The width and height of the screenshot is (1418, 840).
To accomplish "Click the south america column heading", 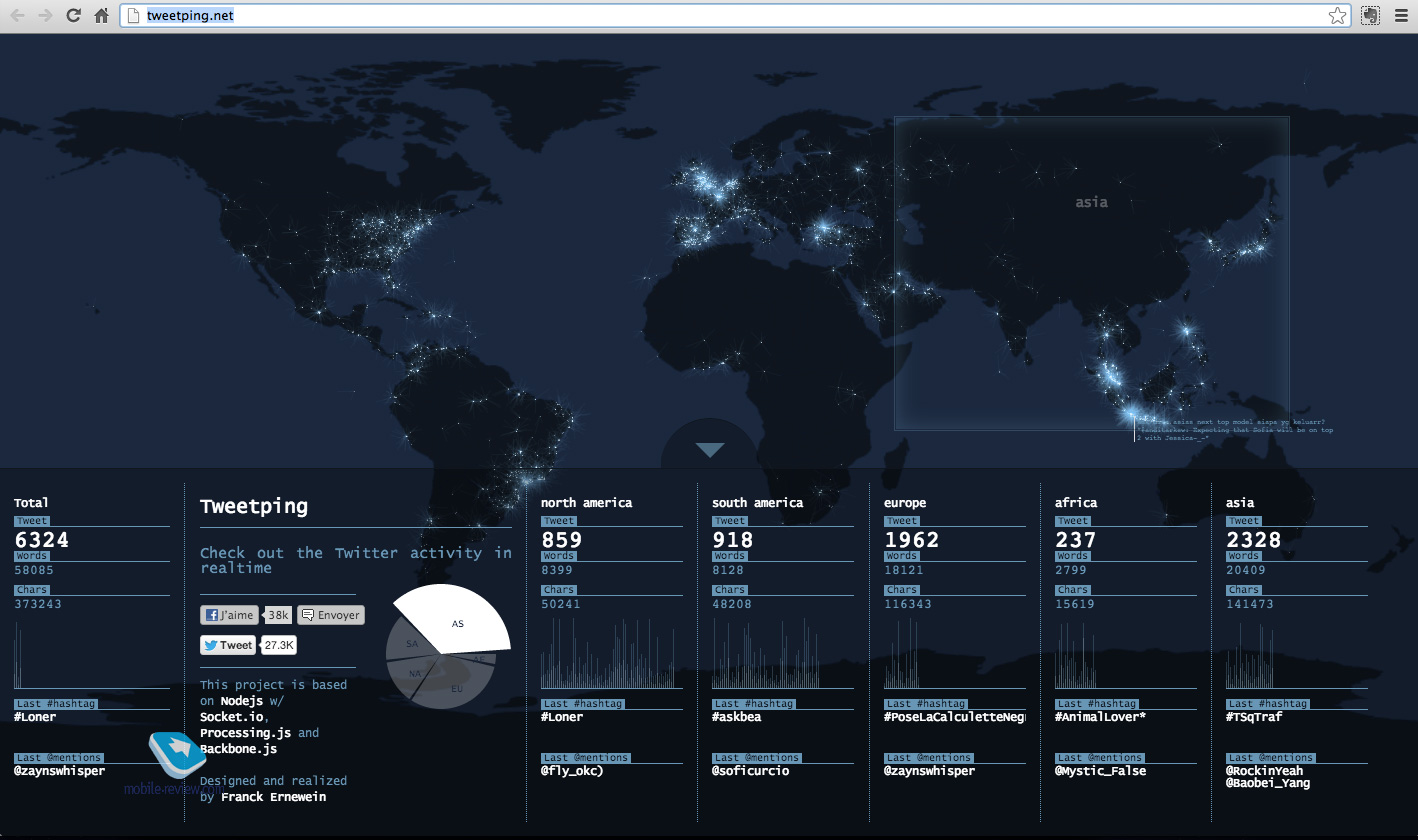I will click(x=757, y=503).
